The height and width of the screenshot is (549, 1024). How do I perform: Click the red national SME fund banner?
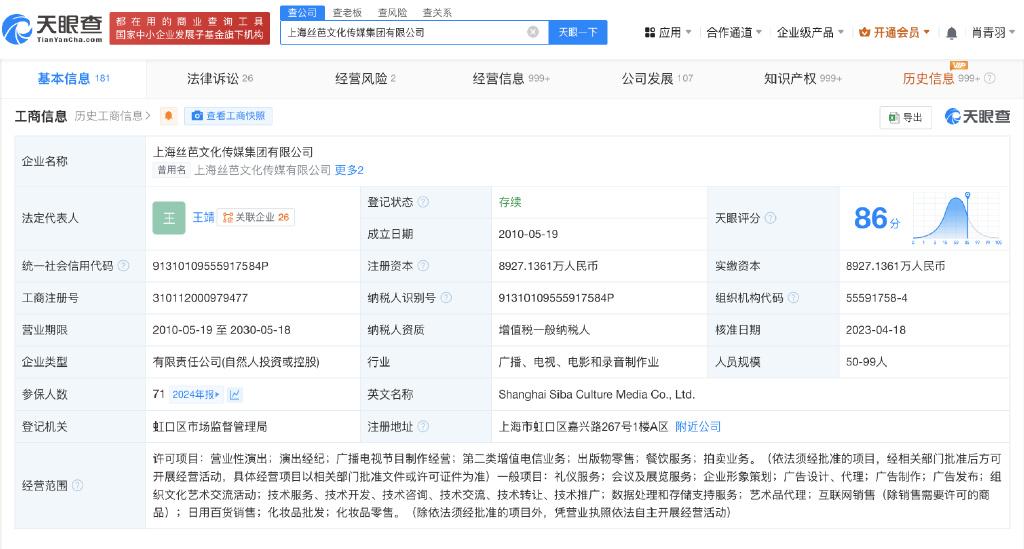tap(189, 28)
